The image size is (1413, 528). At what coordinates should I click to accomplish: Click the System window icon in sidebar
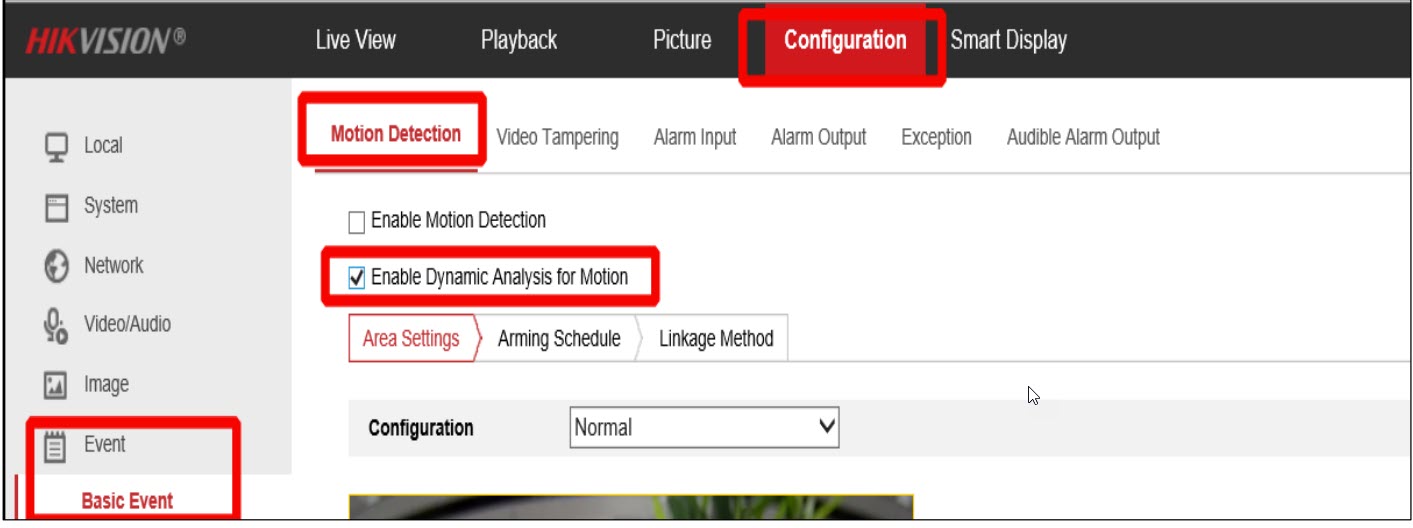pyautogui.click(x=56, y=207)
